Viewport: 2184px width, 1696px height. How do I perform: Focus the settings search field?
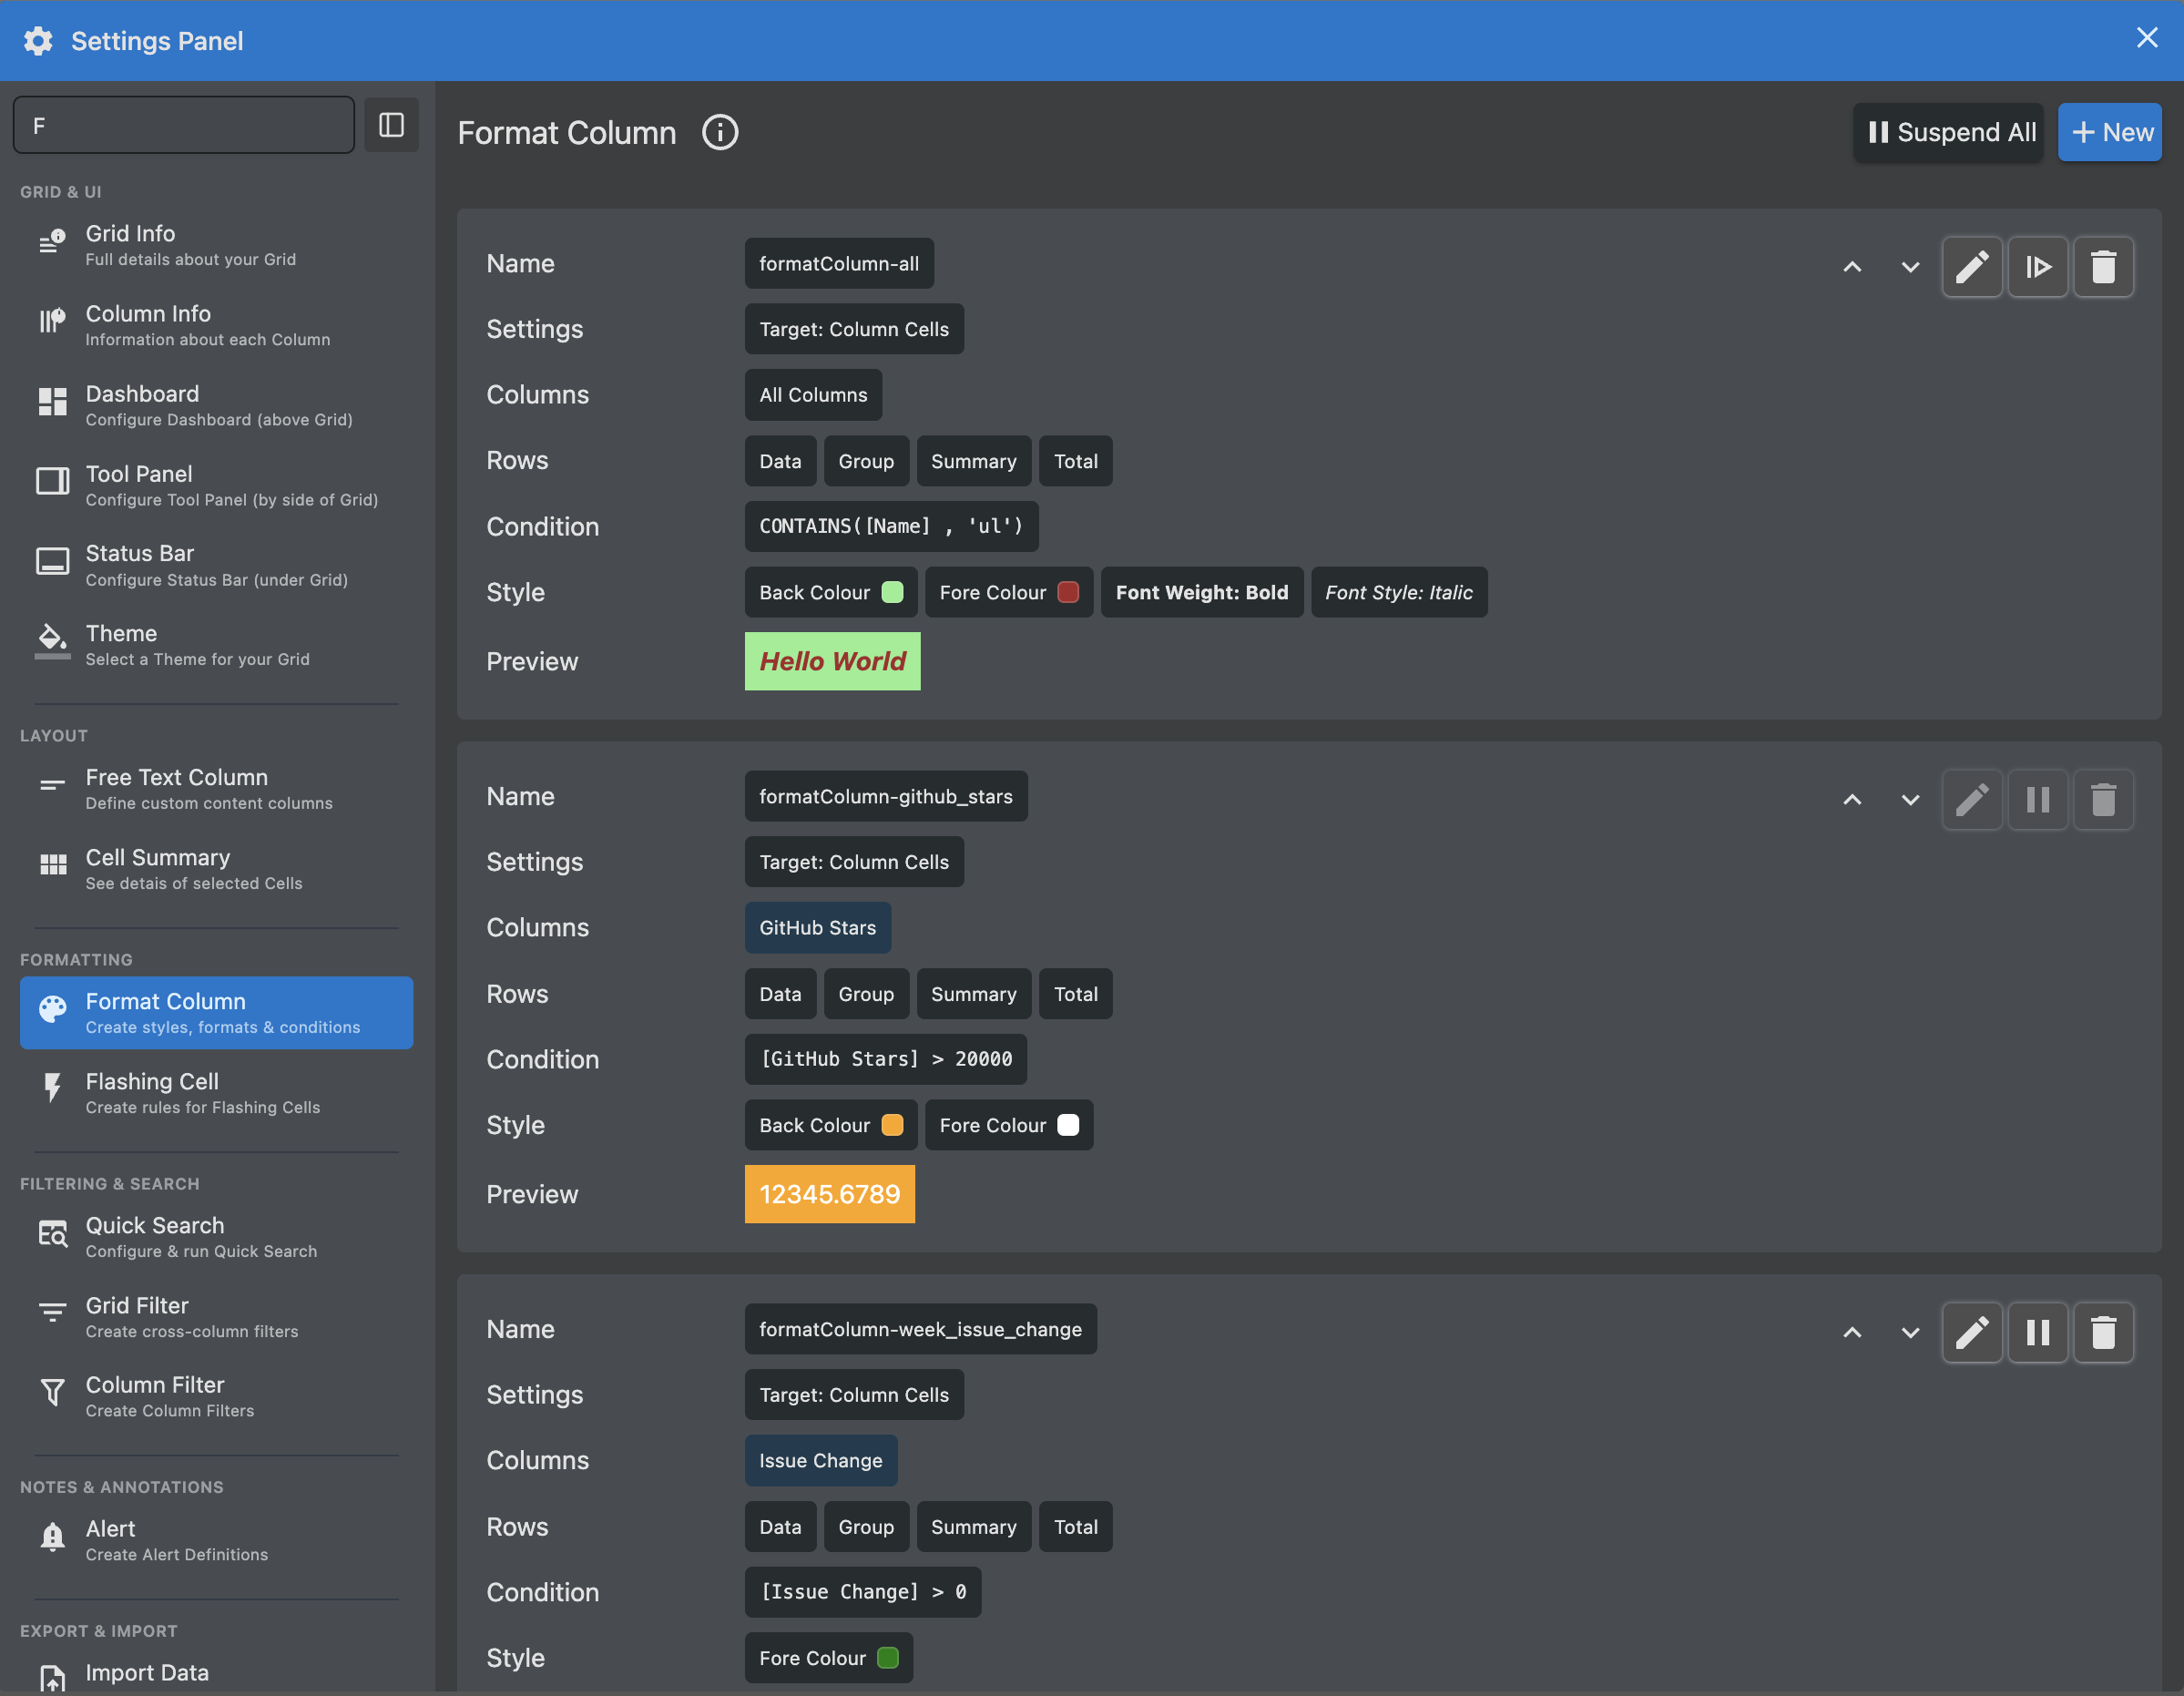tap(184, 125)
